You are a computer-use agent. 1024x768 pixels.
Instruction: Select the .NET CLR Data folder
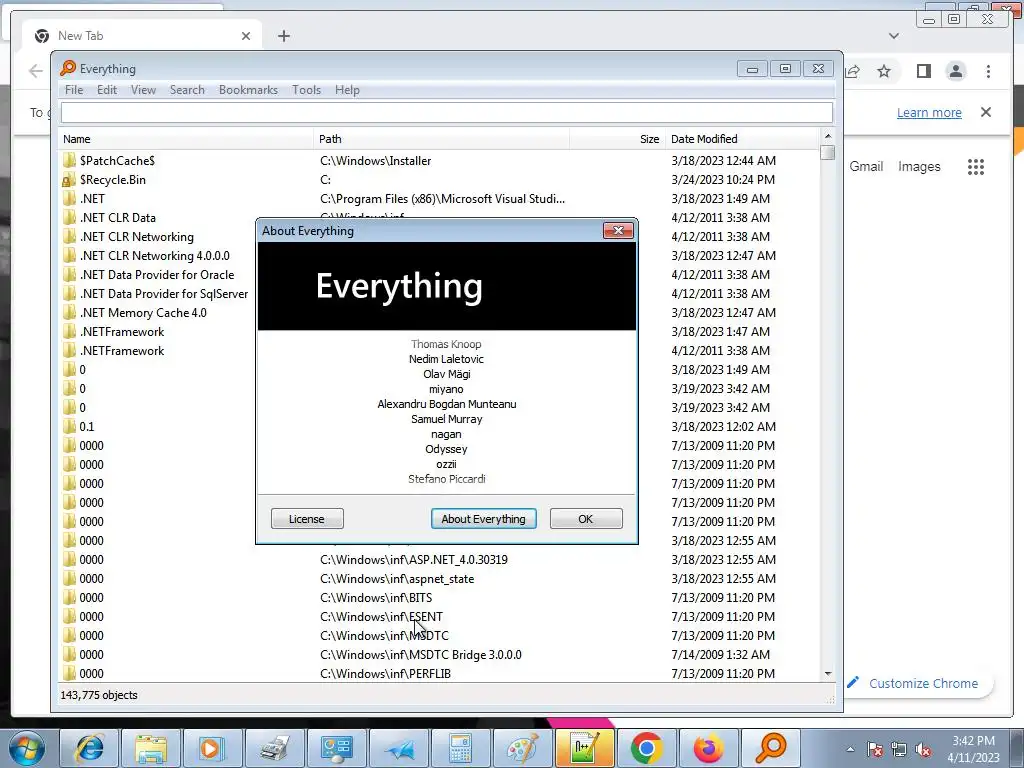point(118,218)
